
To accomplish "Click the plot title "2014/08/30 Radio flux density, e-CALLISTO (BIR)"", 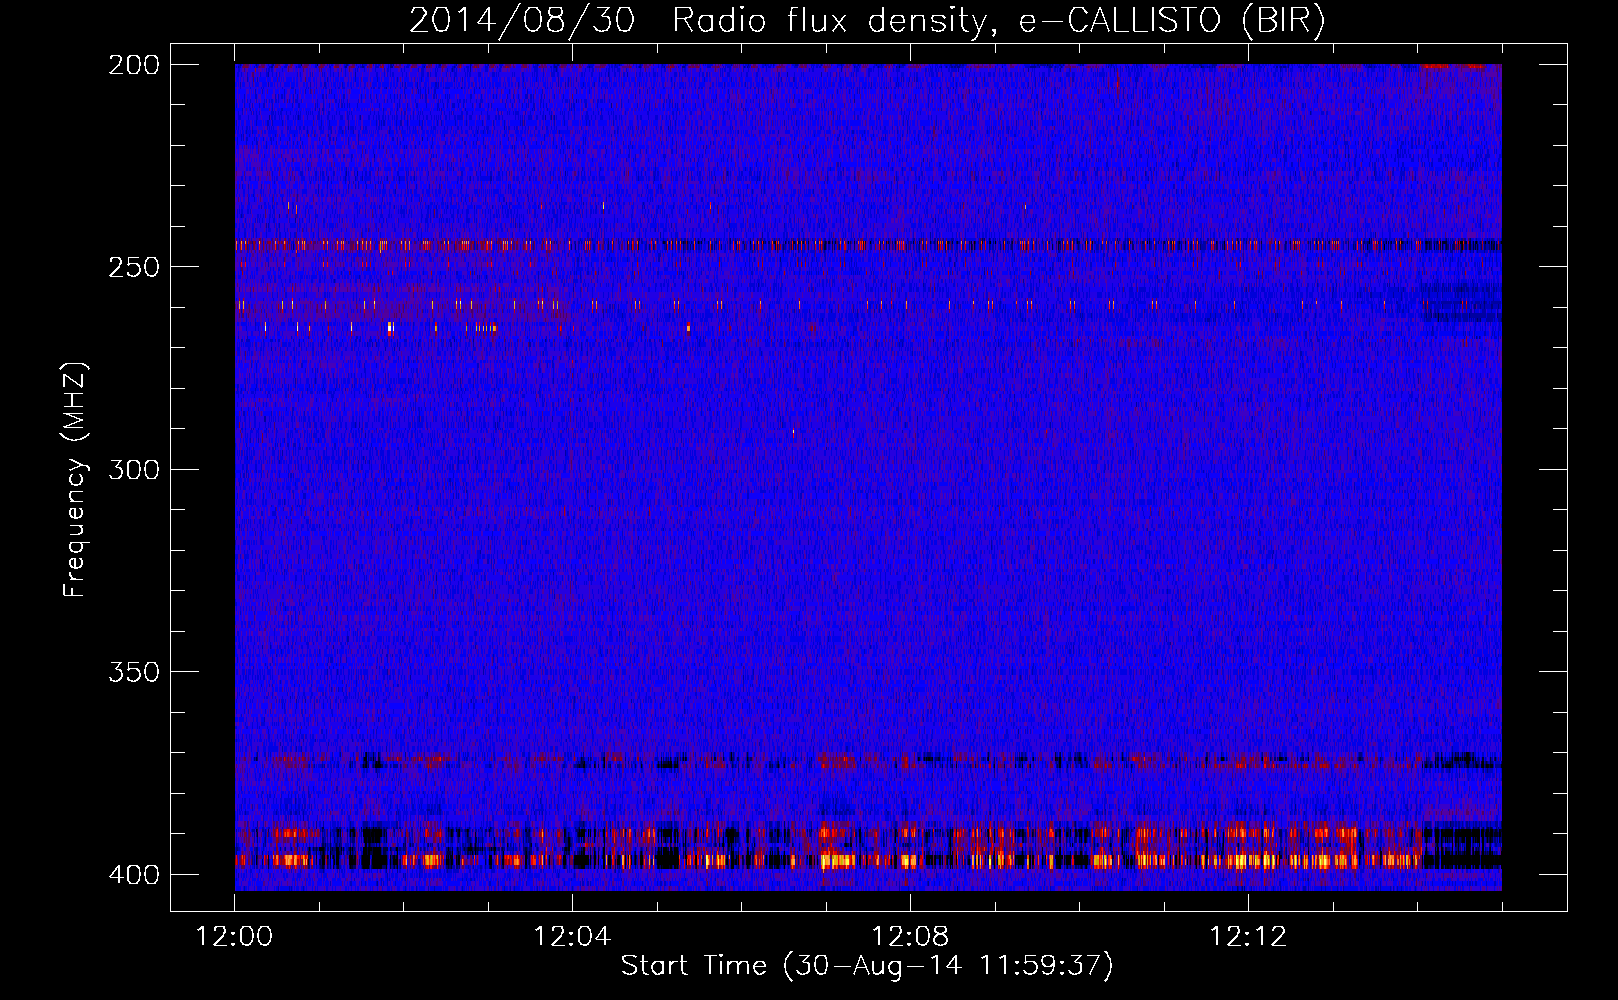I will (867, 20).
